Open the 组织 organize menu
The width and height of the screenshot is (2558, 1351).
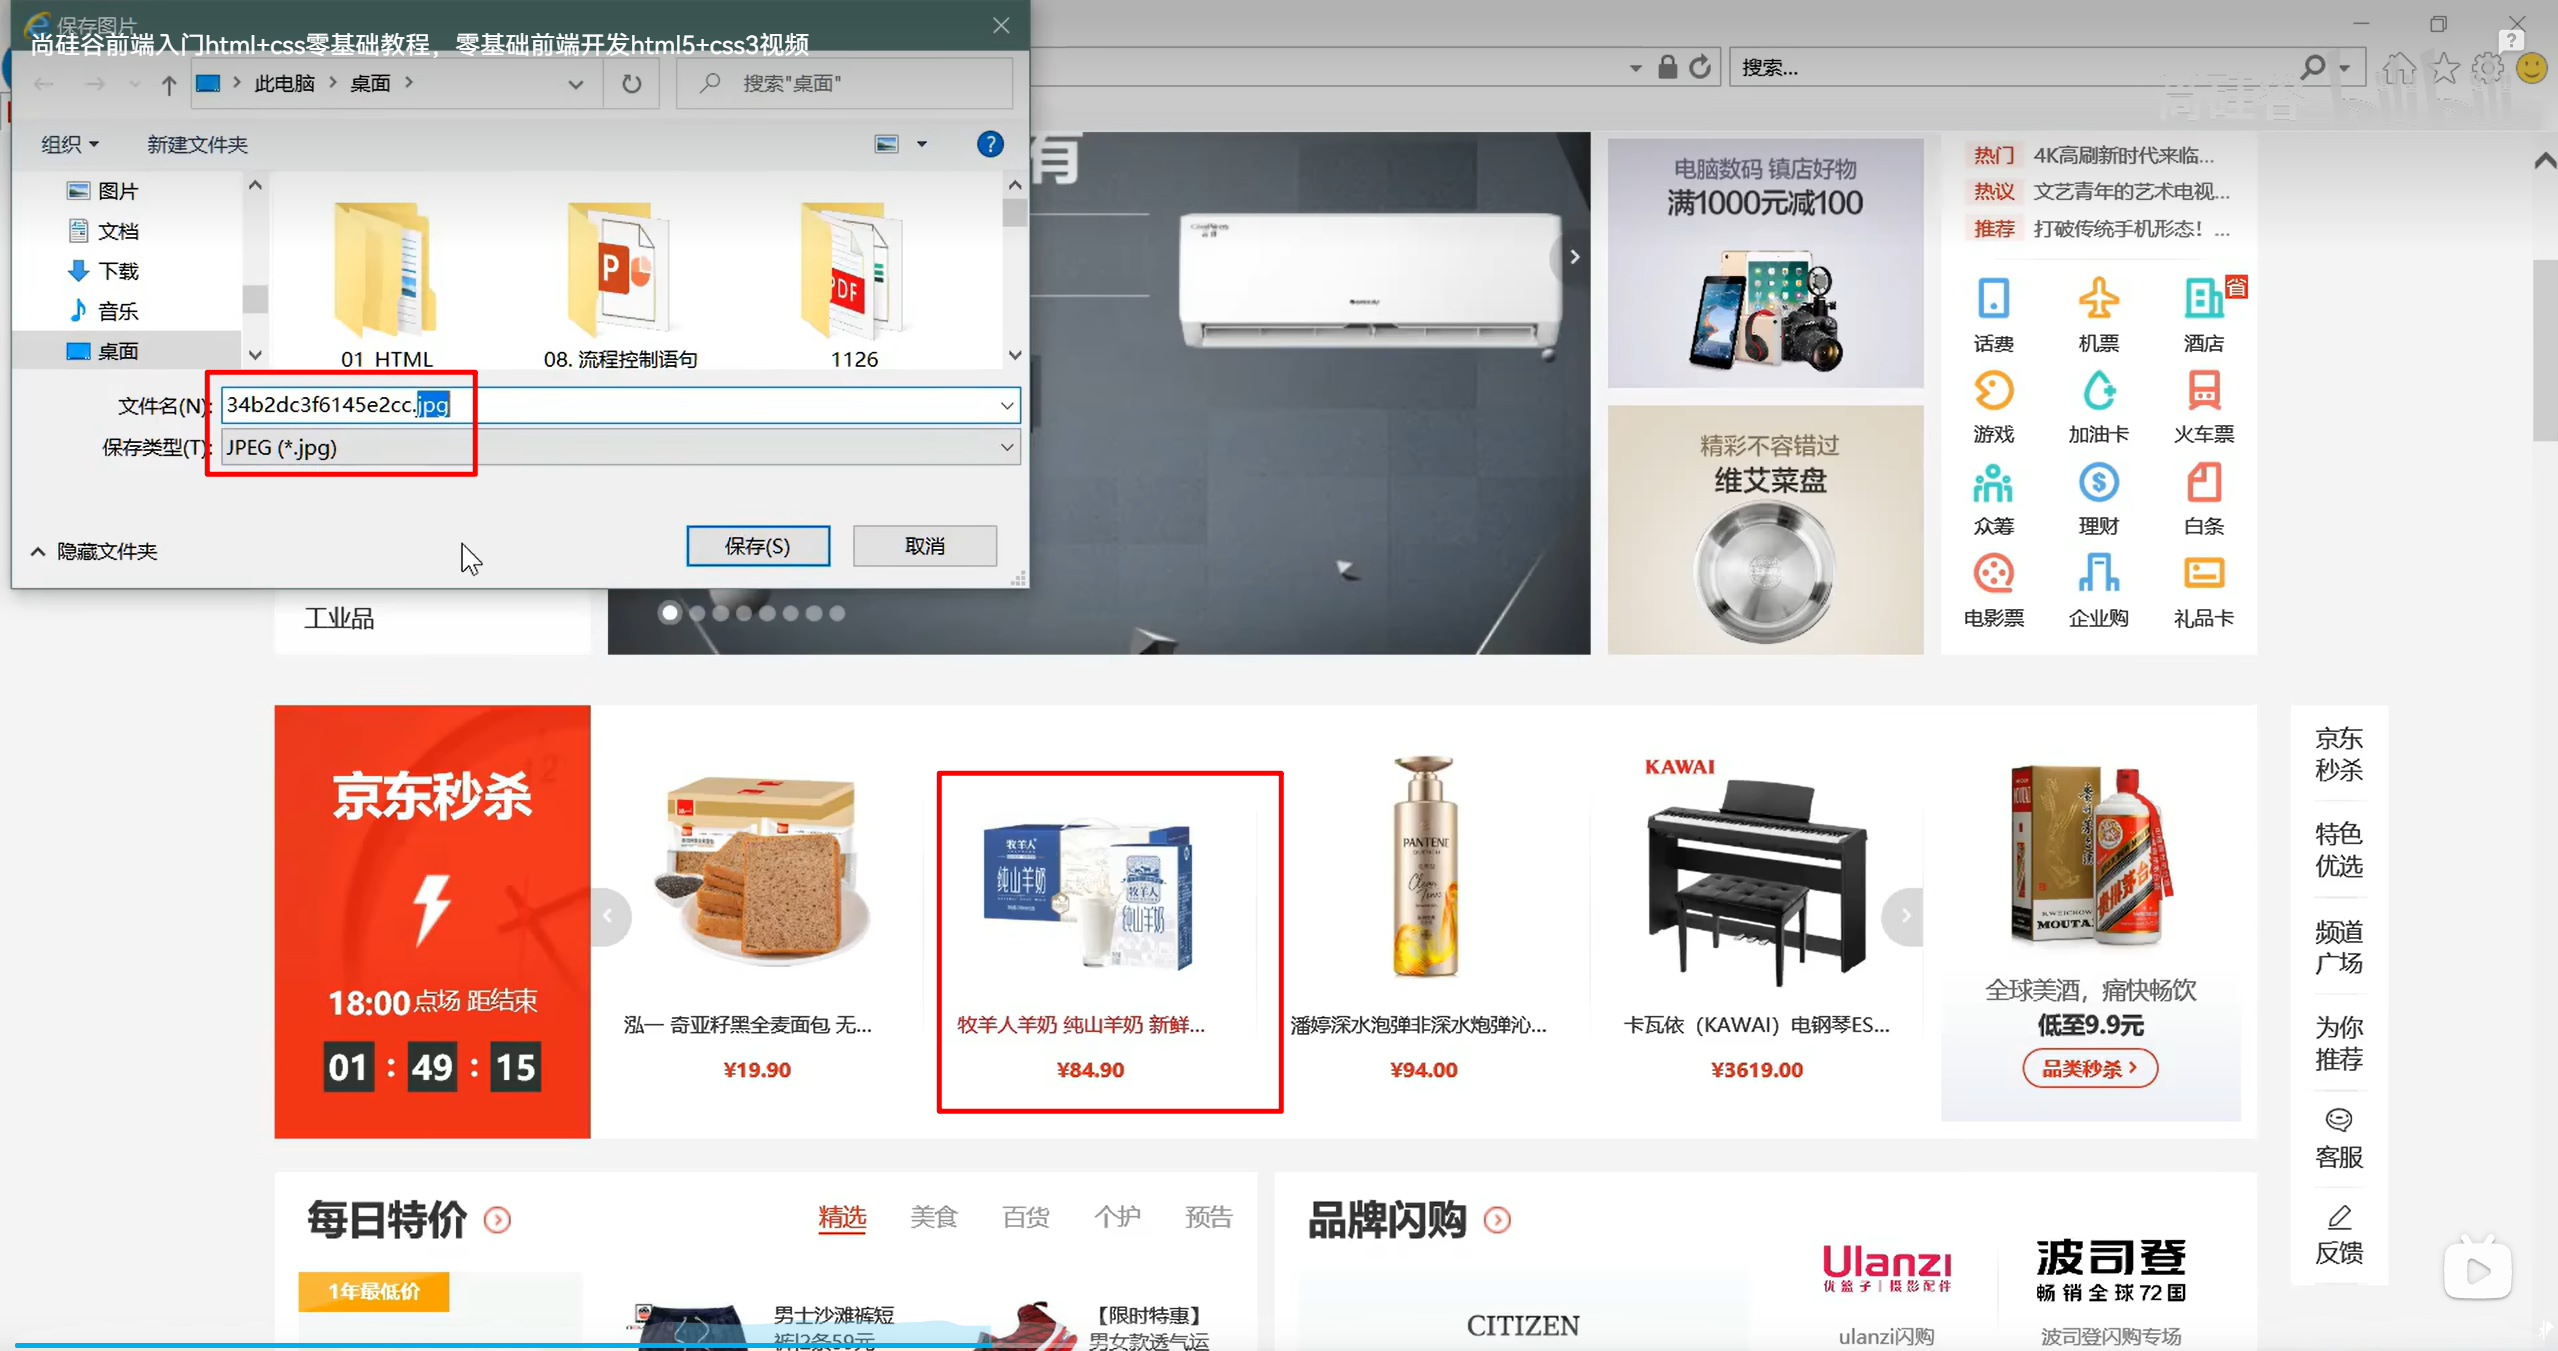coord(70,144)
